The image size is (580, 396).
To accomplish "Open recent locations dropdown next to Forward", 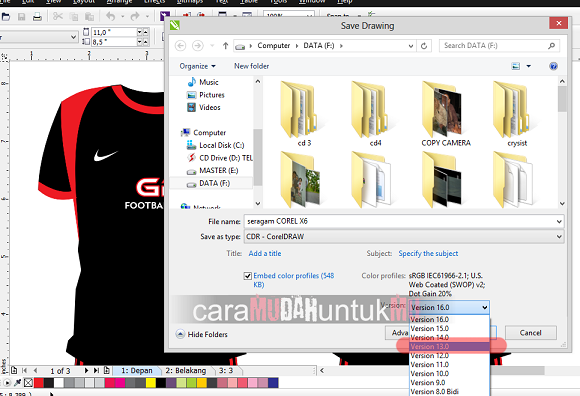I will [x=212, y=46].
